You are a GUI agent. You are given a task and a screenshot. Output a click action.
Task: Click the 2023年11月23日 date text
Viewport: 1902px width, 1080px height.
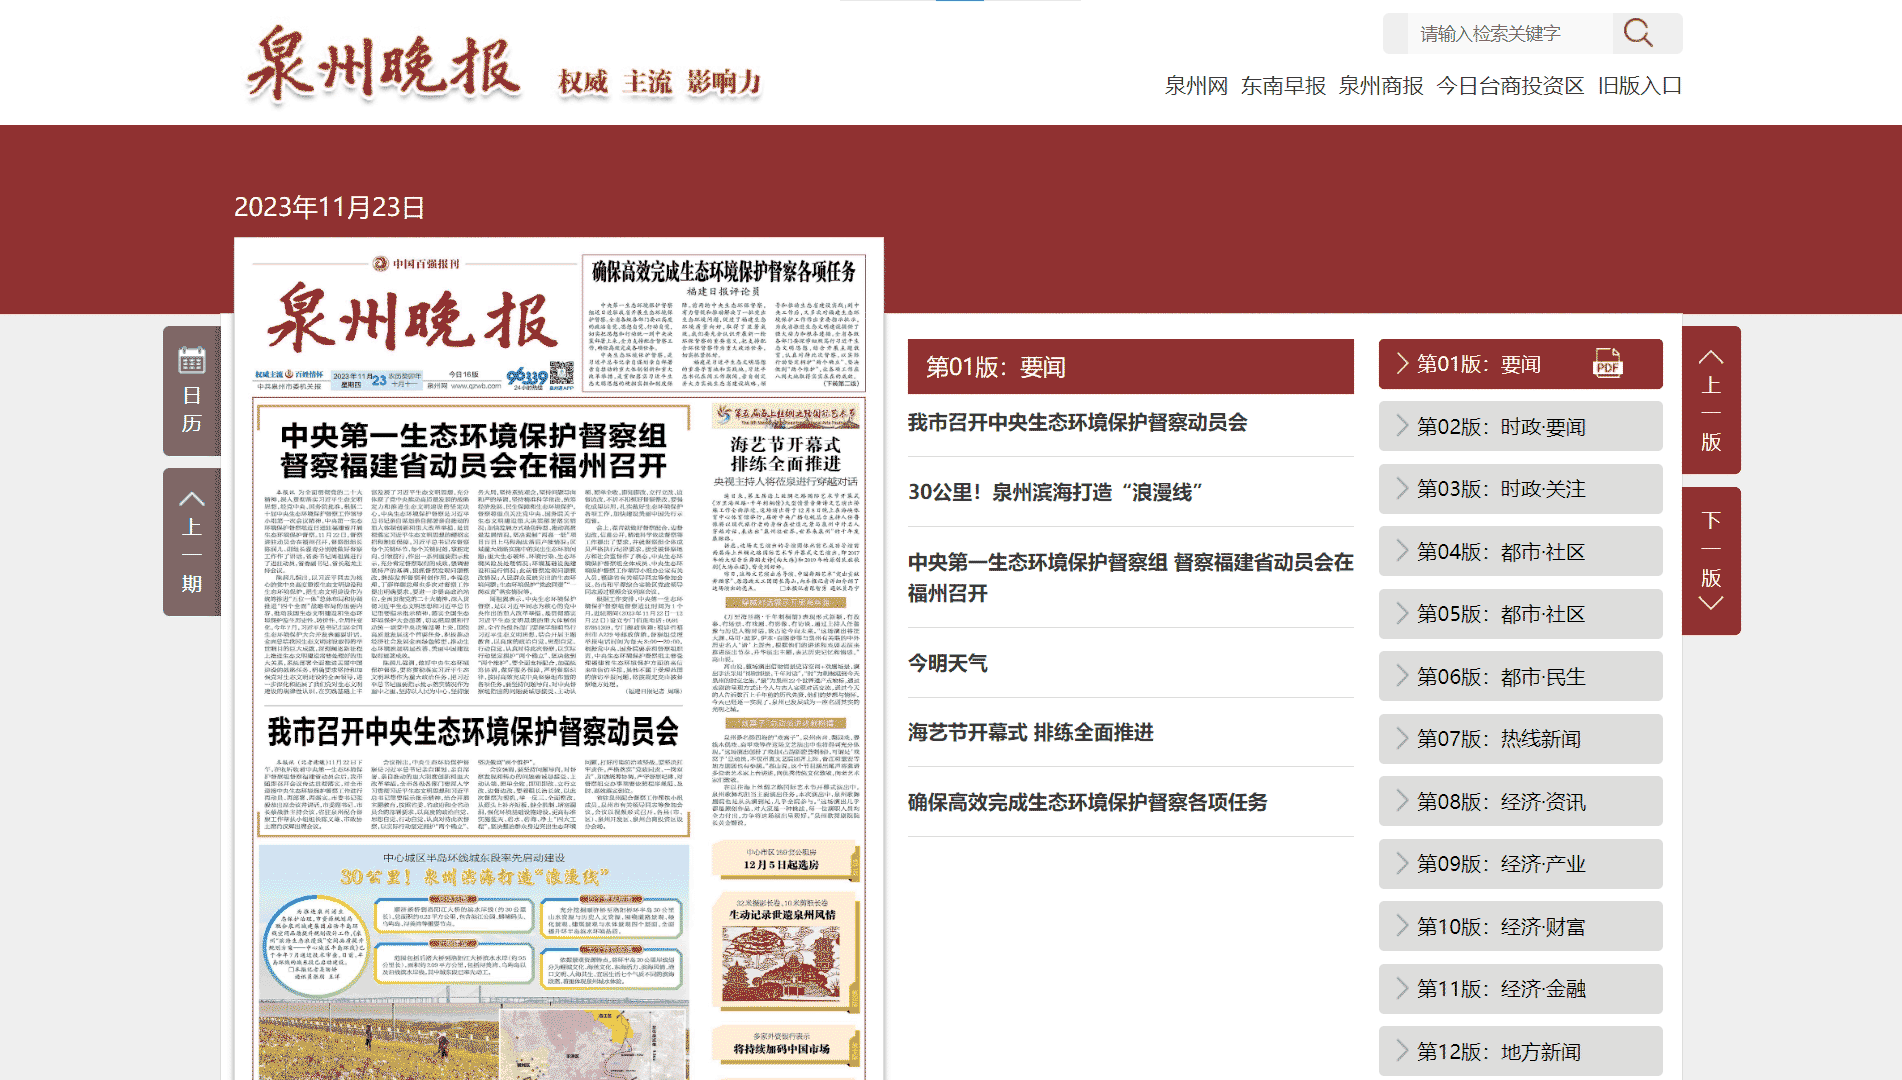(329, 207)
